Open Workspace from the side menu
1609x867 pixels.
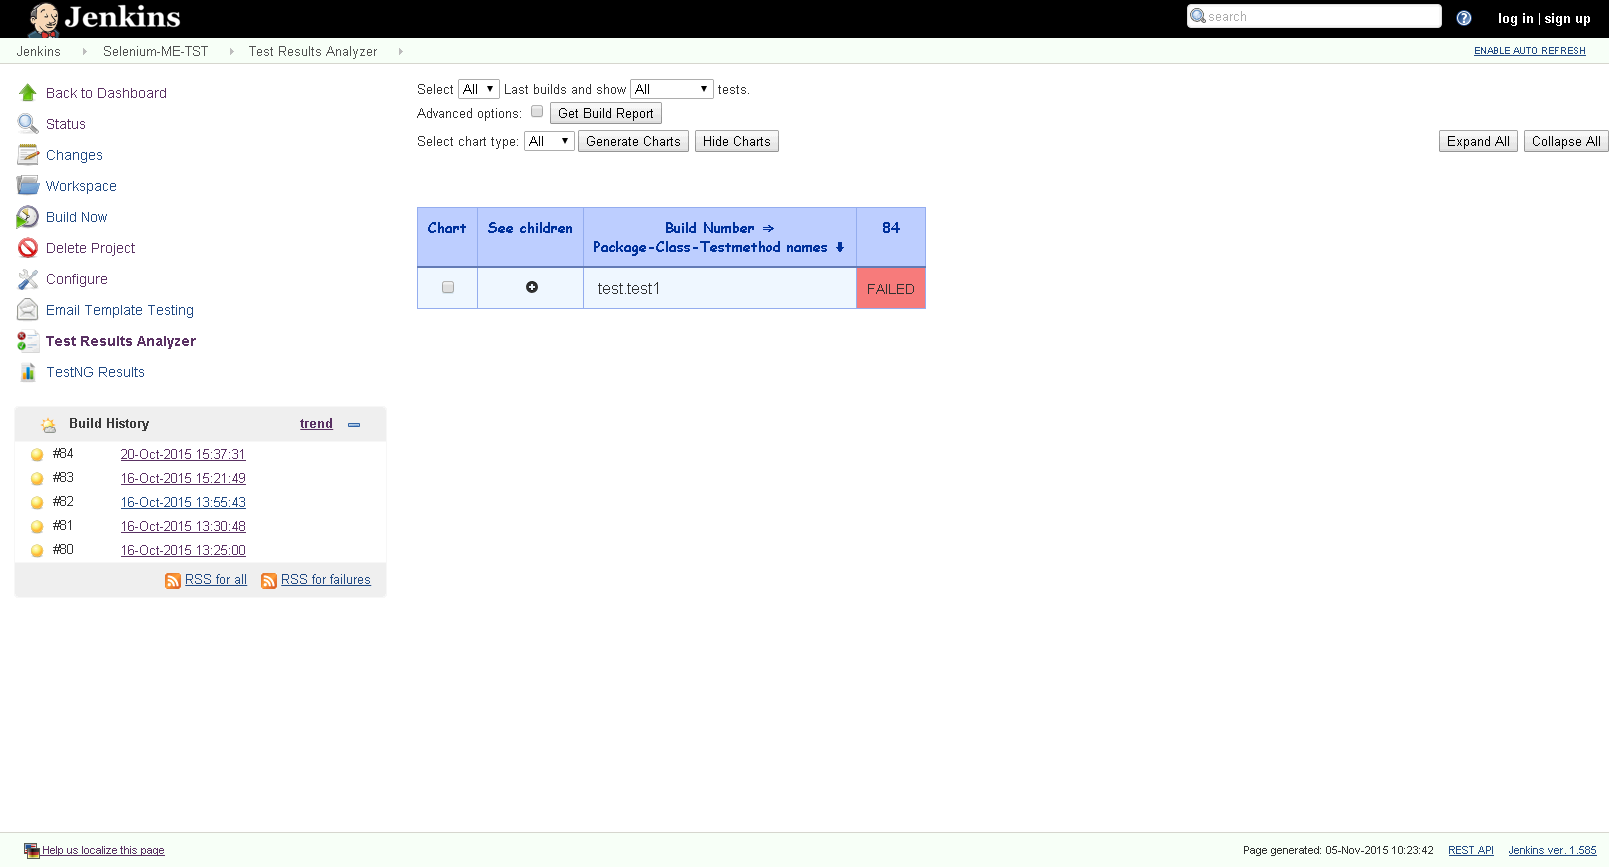(81, 186)
